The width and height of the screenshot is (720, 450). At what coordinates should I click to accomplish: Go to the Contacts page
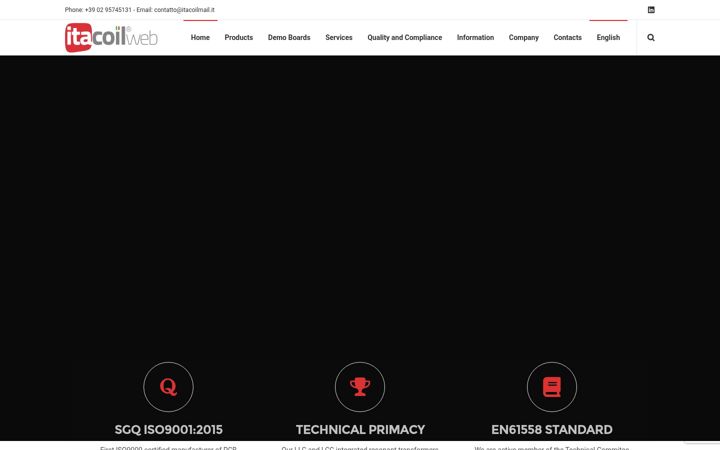click(x=568, y=38)
